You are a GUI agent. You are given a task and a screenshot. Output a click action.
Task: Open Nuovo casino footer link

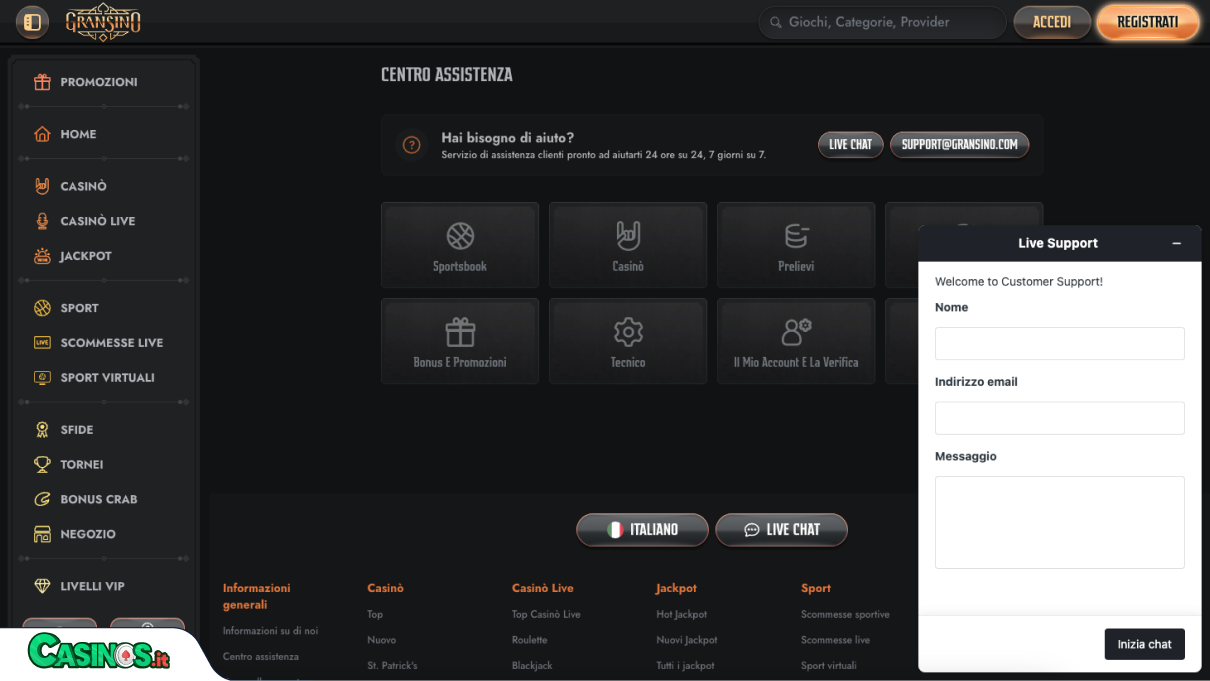click(381, 640)
